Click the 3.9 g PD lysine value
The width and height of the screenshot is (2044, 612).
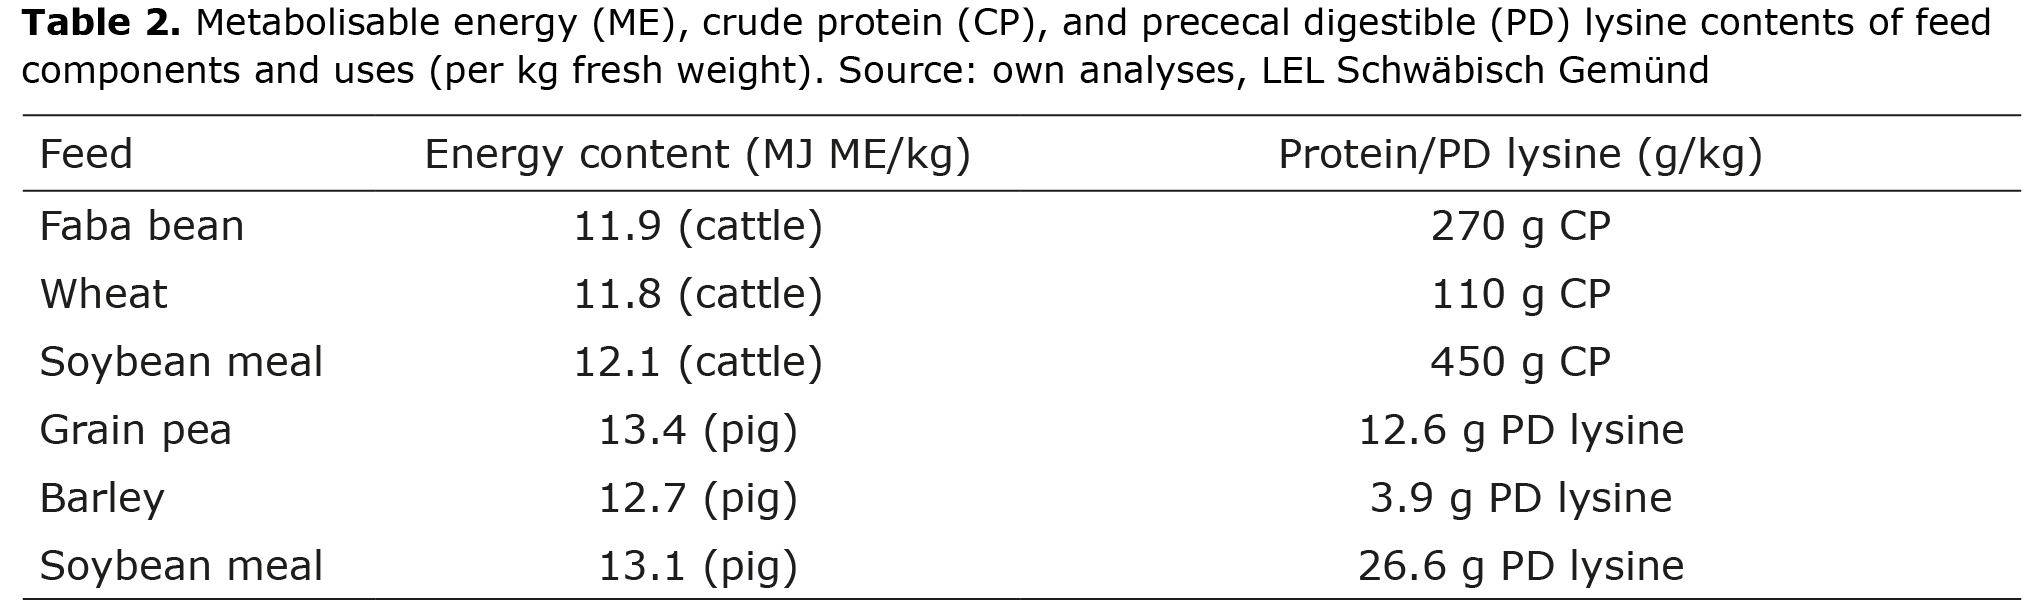pos(1521,499)
